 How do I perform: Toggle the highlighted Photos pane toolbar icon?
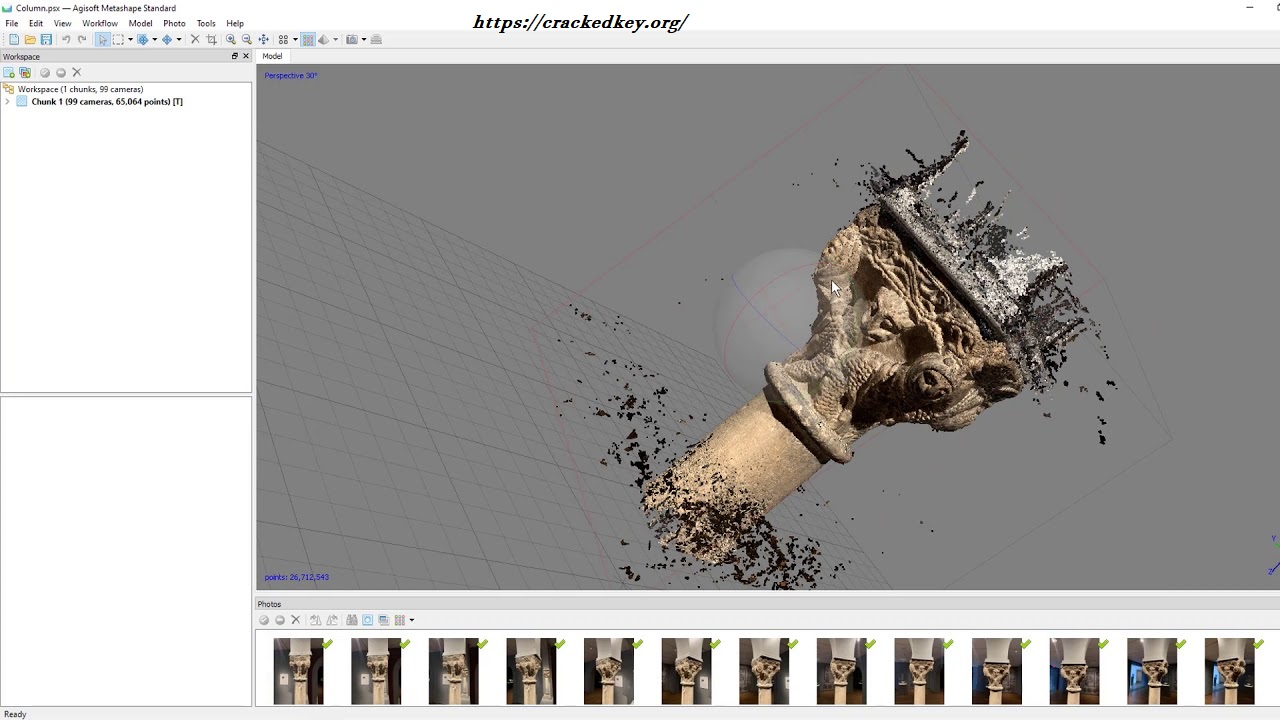pyautogui.click(x=367, y=620)
